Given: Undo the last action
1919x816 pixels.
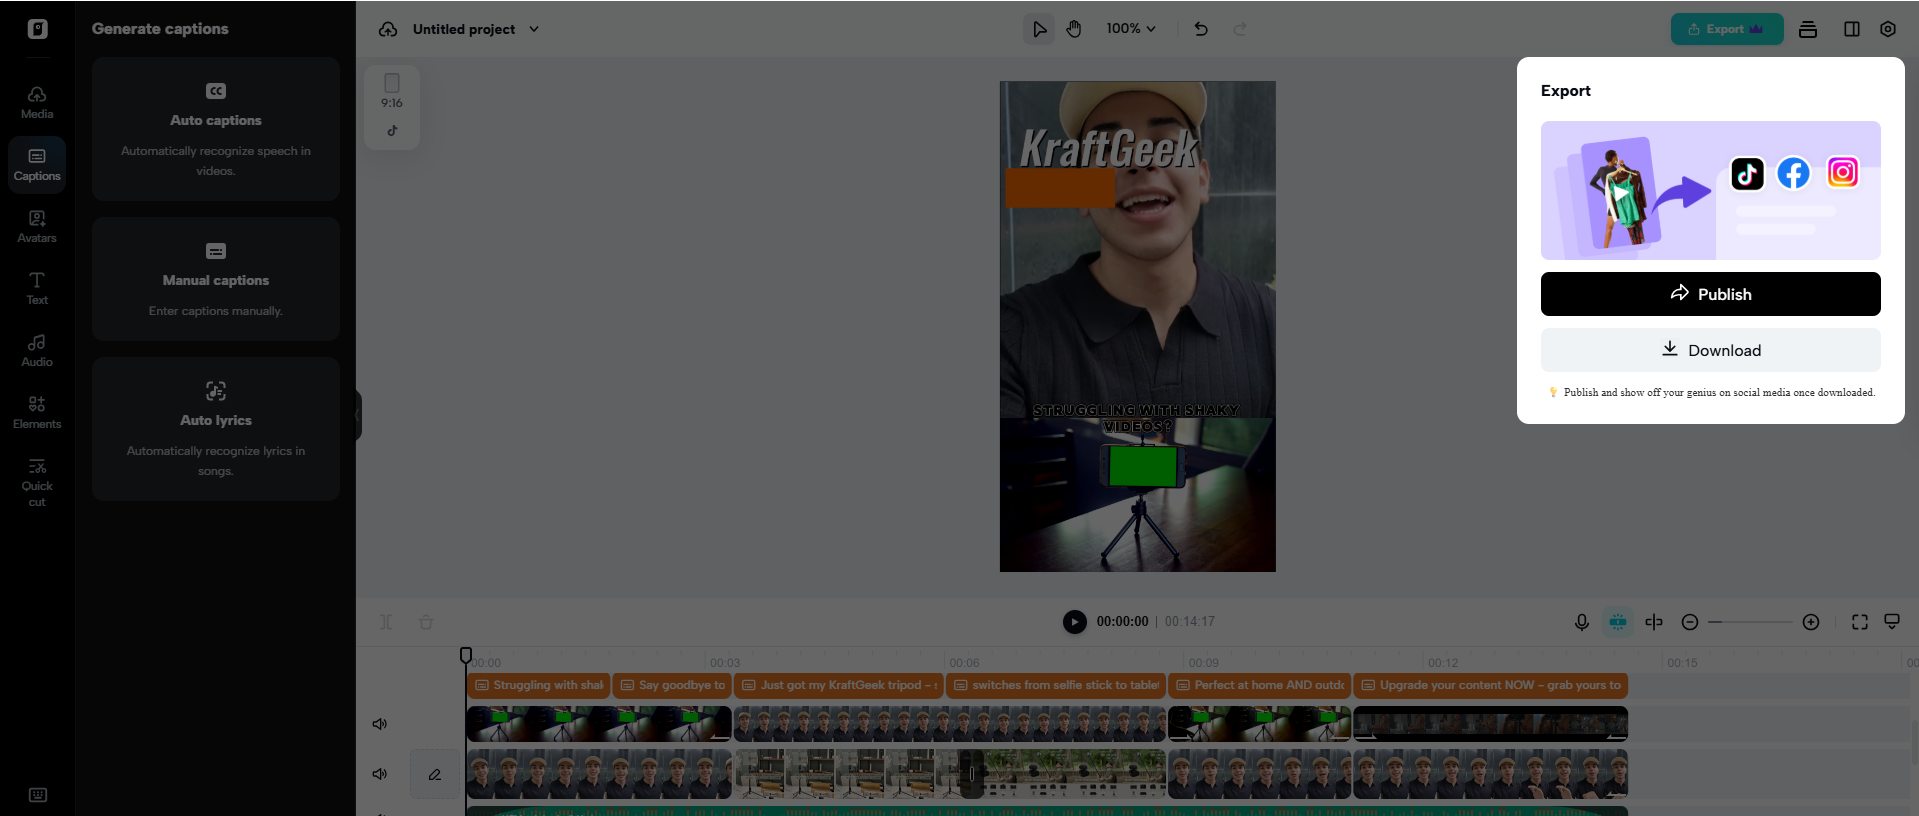Looking at the screenshot, I should 1201,29.
